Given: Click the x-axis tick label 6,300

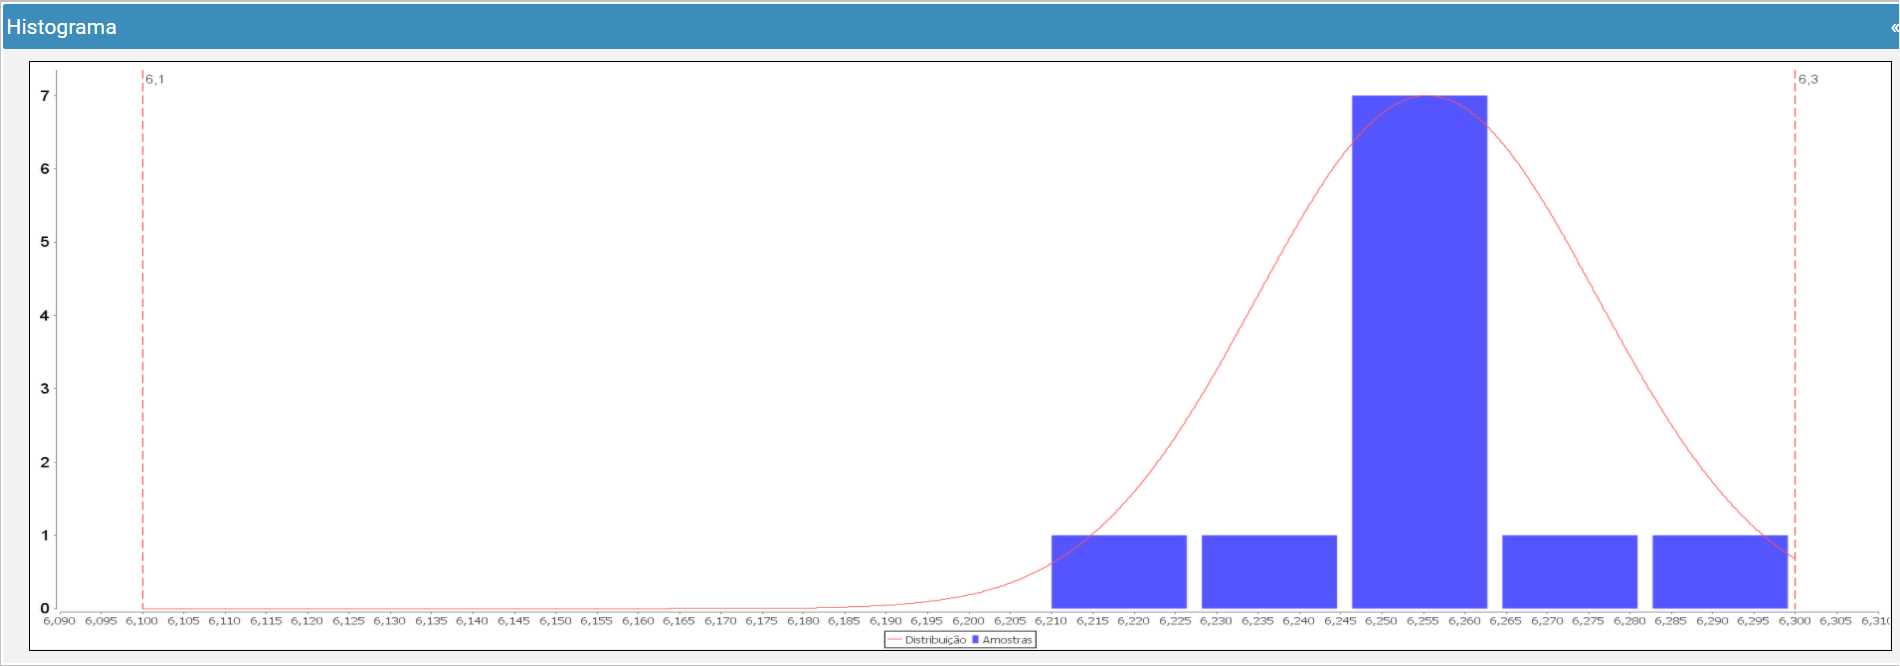Looking at the screenshot, I should pos(1795,621).
